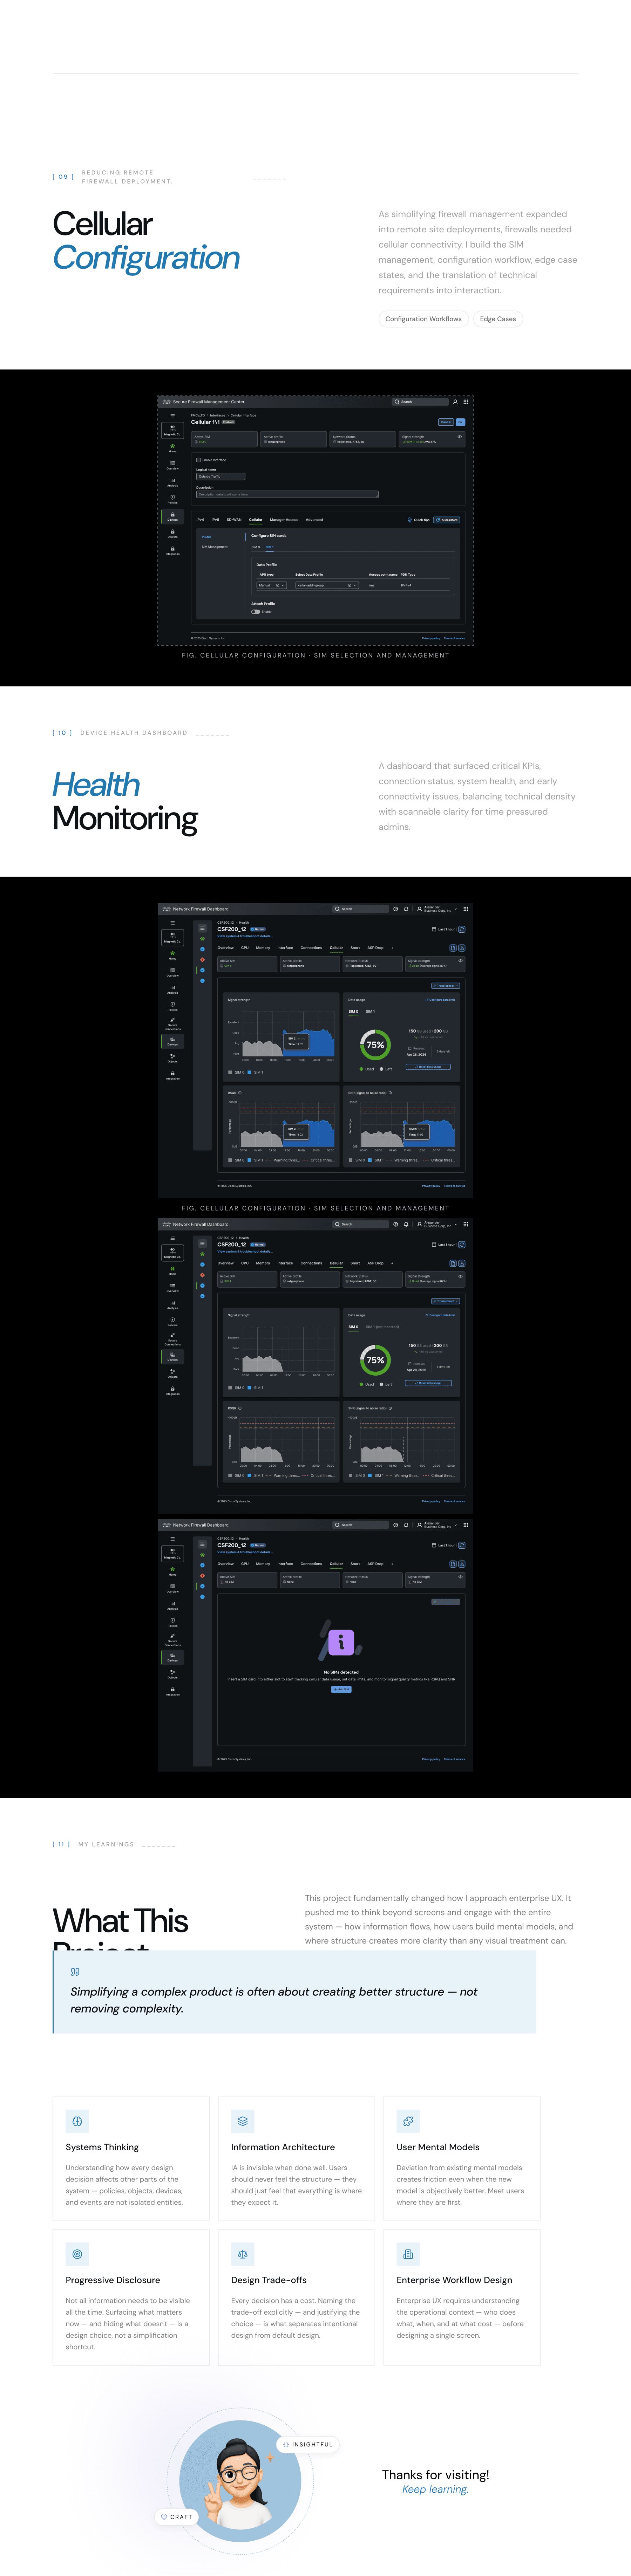
Task: Open the AI Assistant
Action: (447, 520)
